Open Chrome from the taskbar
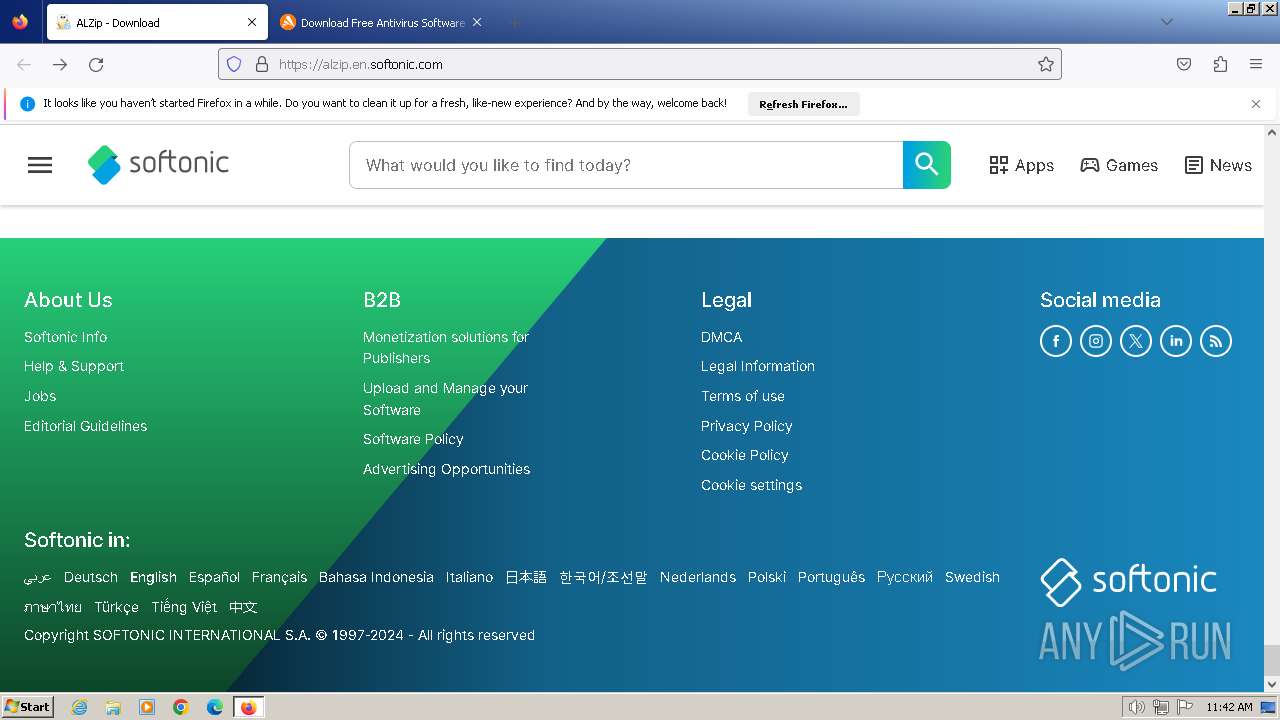 (x=181, y=707)
